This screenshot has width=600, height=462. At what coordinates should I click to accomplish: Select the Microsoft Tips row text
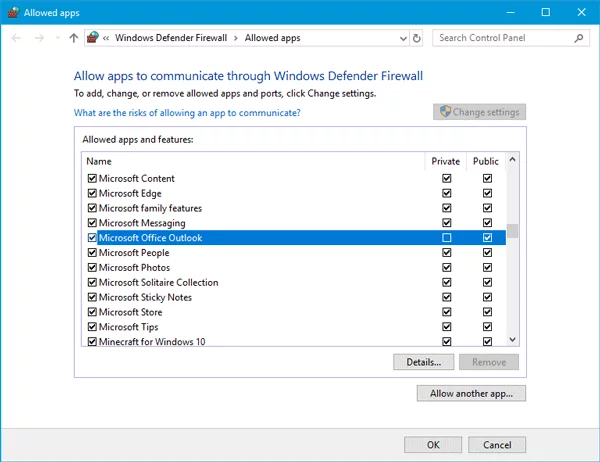click(128, 327)
